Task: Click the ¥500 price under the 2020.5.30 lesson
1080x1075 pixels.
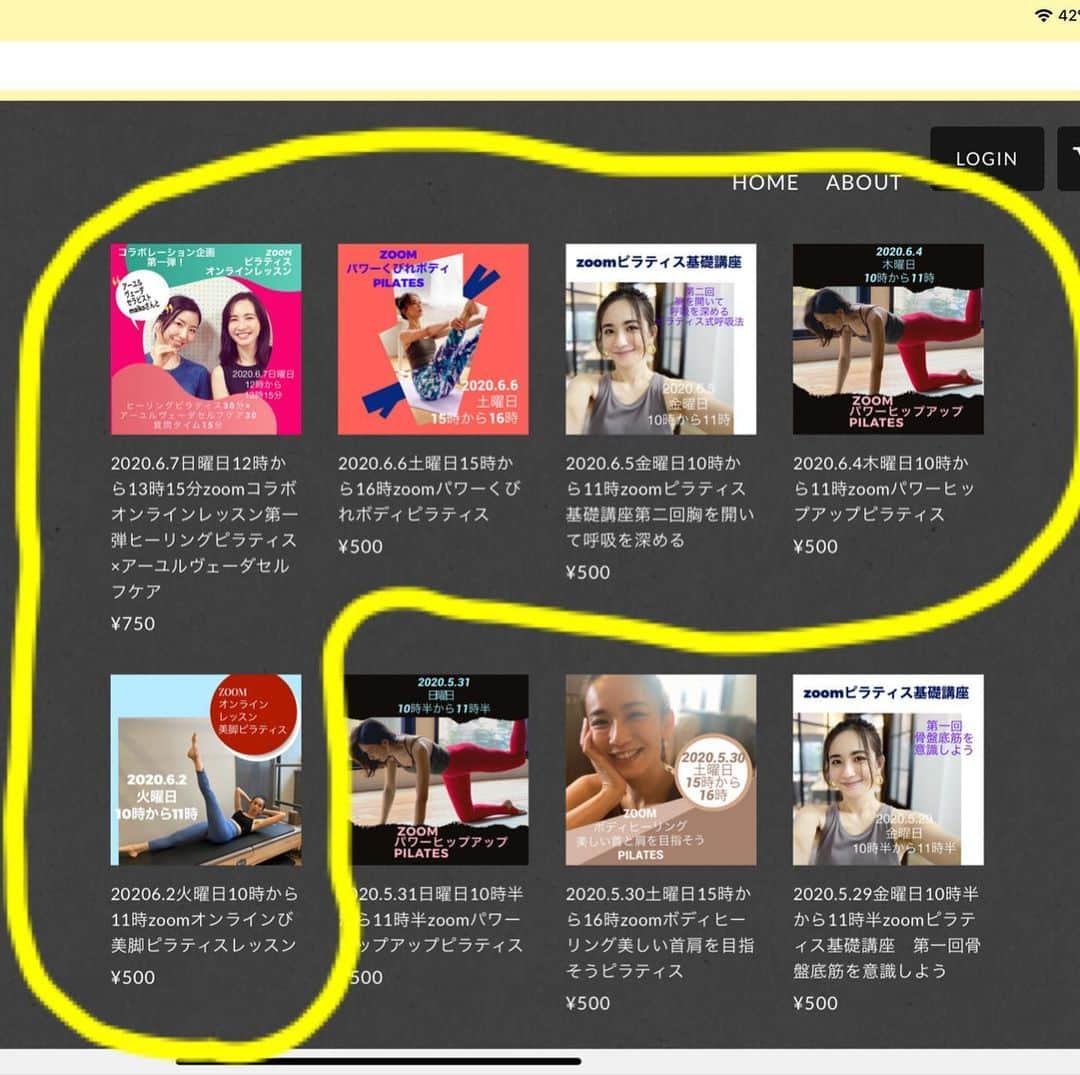Action: click(x=588, y=1003)
